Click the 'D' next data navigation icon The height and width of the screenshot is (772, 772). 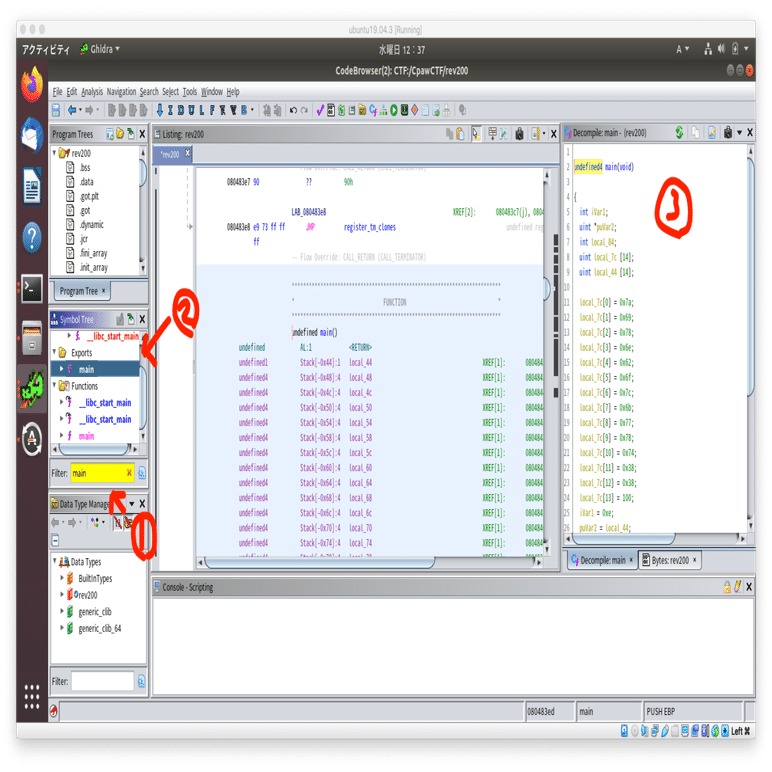tap(181, 110)
